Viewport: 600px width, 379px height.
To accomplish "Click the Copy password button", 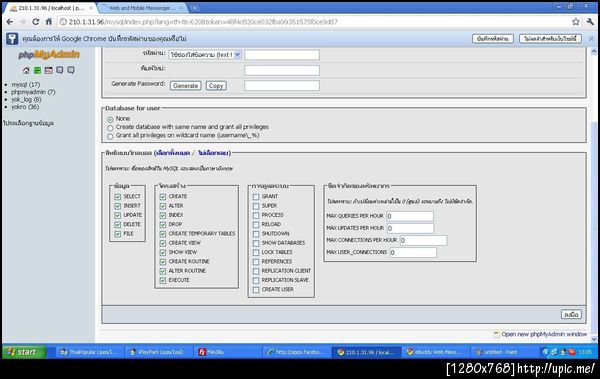I will coord(216,86).
